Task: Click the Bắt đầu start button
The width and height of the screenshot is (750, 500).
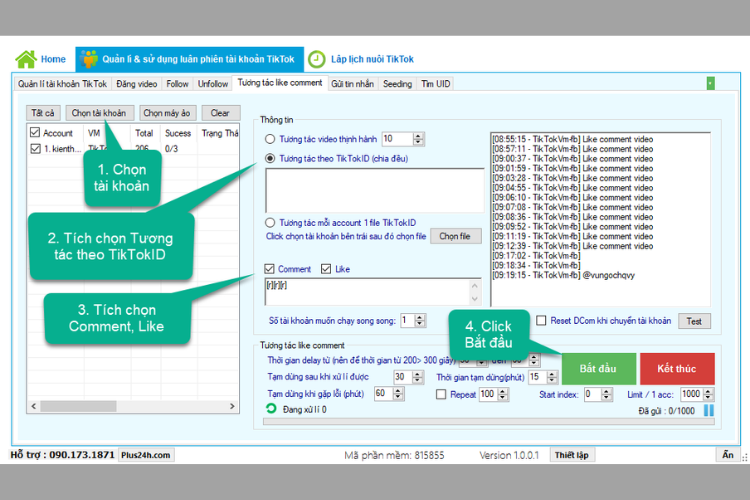Action: coord(599,368)
